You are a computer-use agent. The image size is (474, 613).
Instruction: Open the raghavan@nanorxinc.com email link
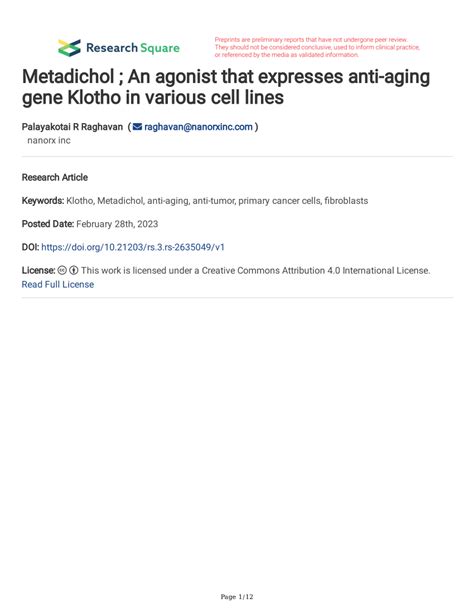click(198, 127)
